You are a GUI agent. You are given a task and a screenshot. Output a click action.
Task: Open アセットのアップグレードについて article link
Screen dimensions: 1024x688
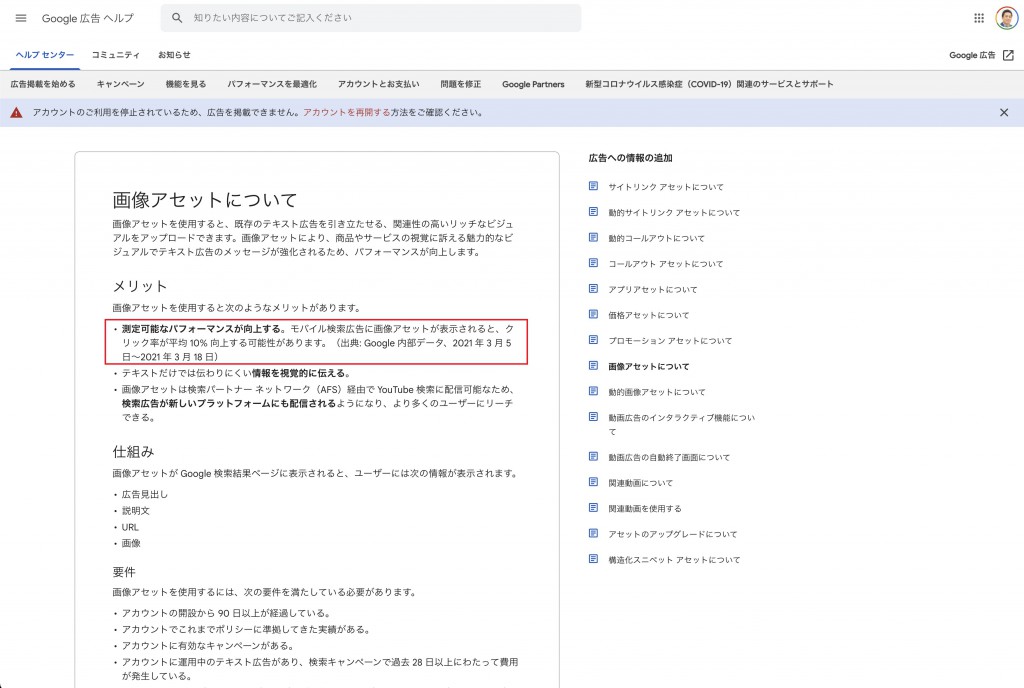[673, 534]
